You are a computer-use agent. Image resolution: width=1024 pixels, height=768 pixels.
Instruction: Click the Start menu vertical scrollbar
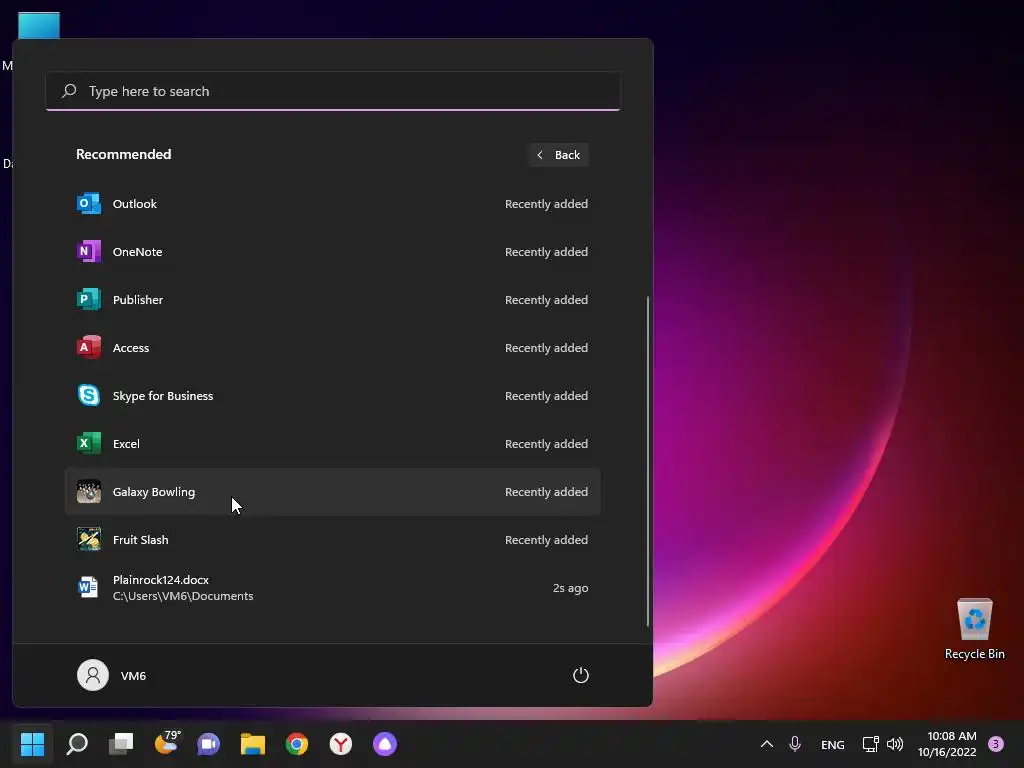pos(648,460)
